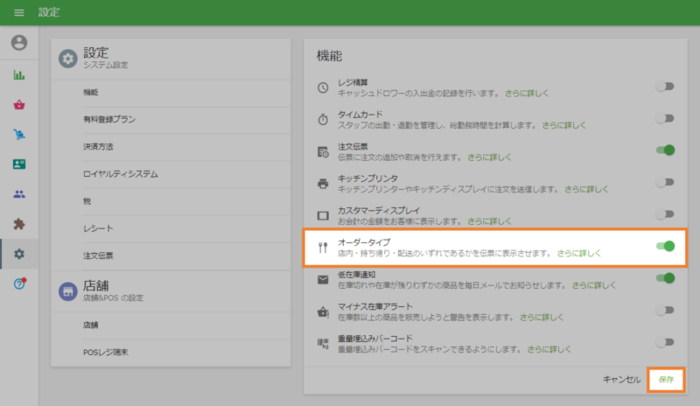Enable the レジ精算 toggle
The height and width of the screenshot is (406, 700).
[664, 87]
